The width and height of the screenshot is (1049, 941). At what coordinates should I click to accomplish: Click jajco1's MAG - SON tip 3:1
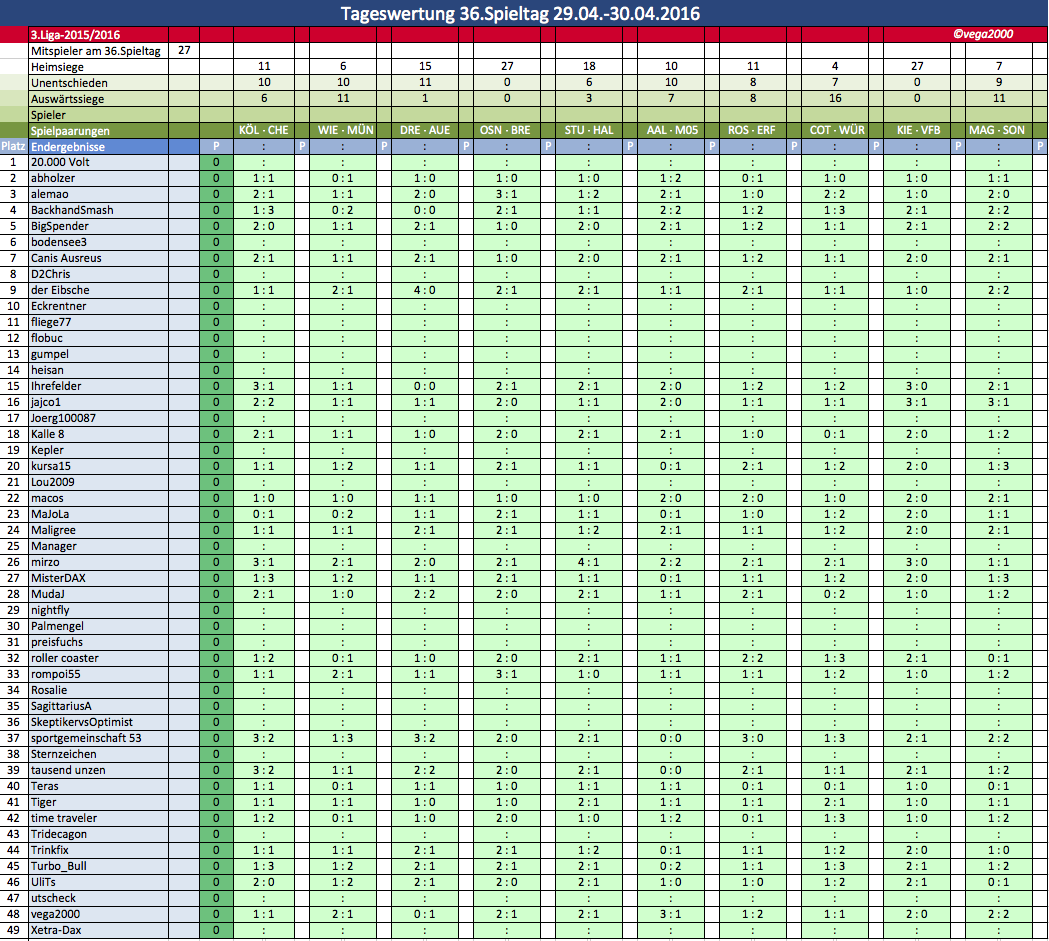[999, 403]
